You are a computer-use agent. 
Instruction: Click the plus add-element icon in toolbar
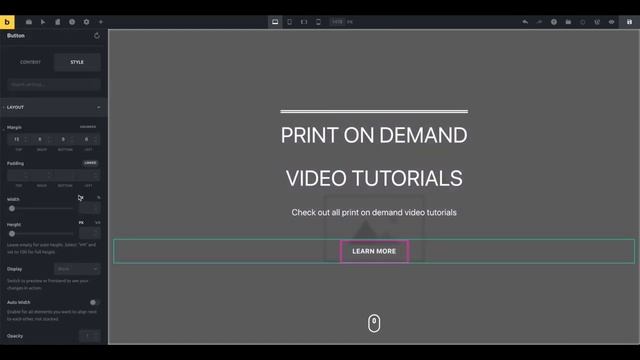(101, 22)
